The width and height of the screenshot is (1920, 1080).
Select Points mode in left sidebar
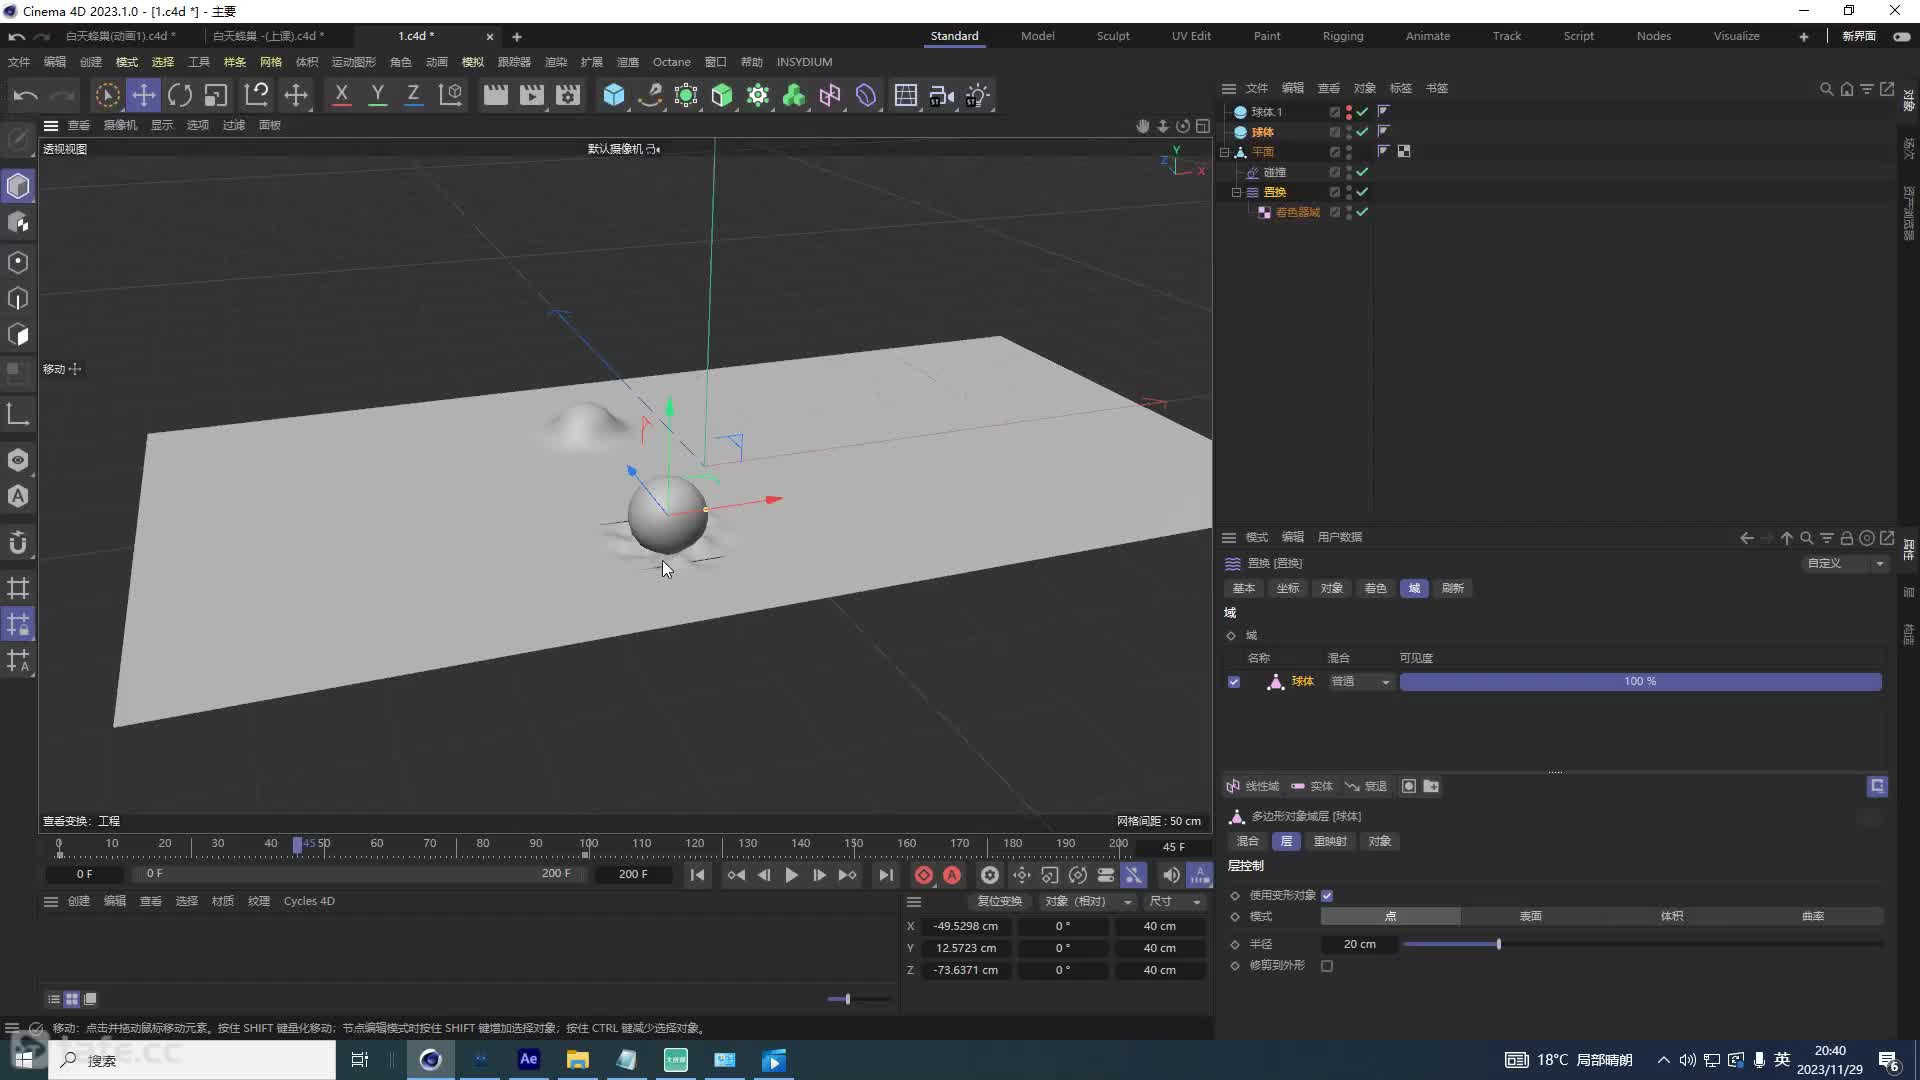[18, 262]
